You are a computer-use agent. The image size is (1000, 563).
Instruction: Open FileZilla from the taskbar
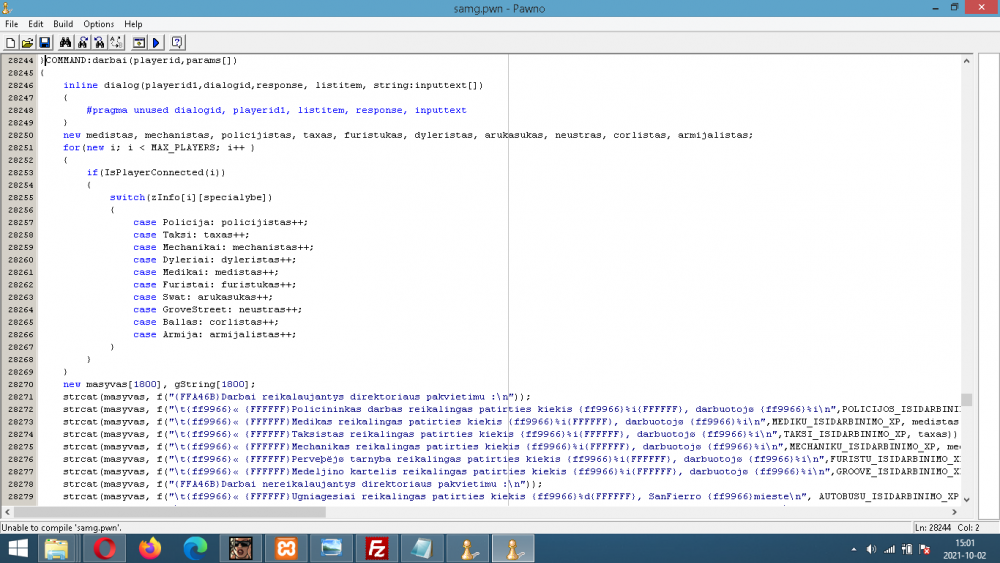(x=377, y=548)
